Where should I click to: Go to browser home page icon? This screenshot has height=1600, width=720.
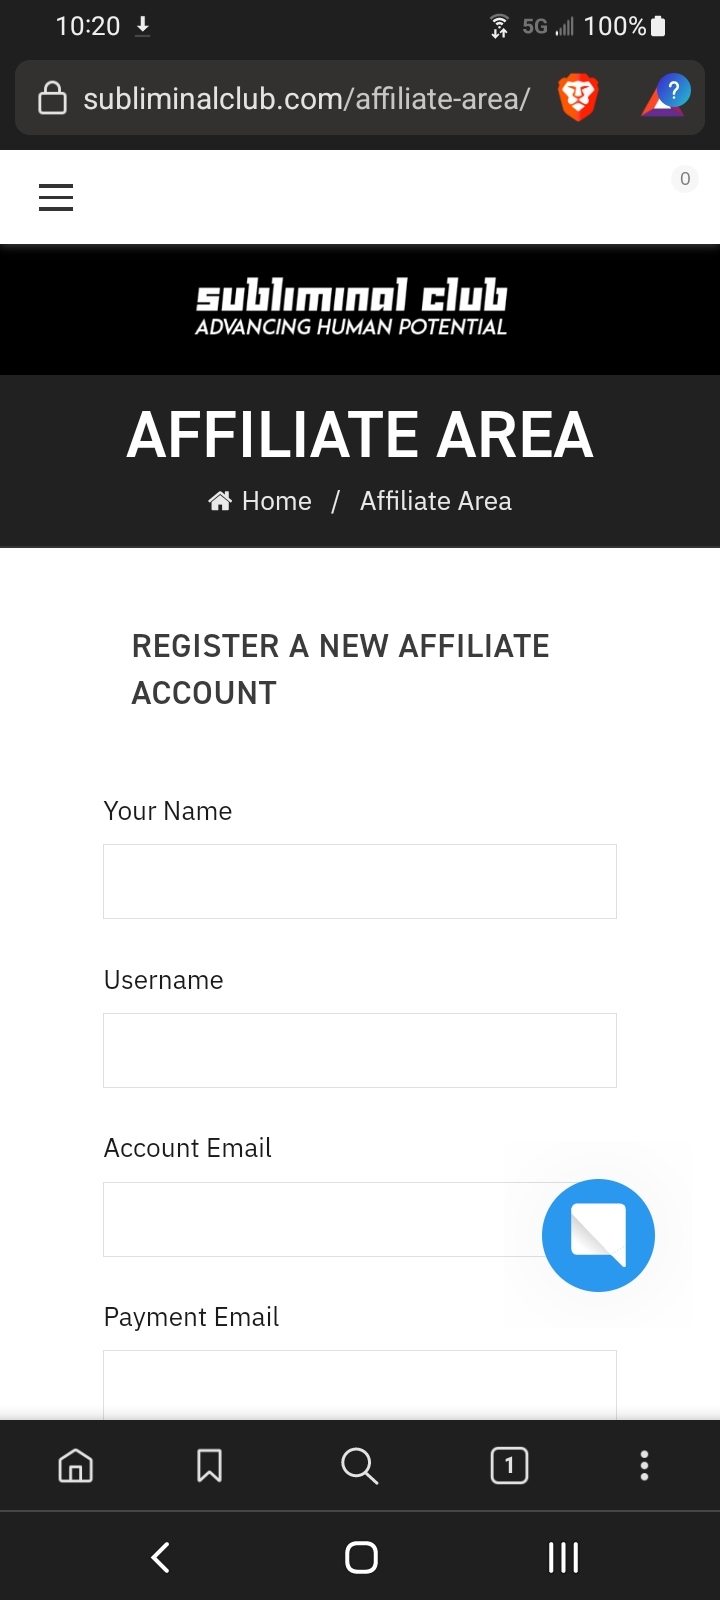[x=76, y=1465]
